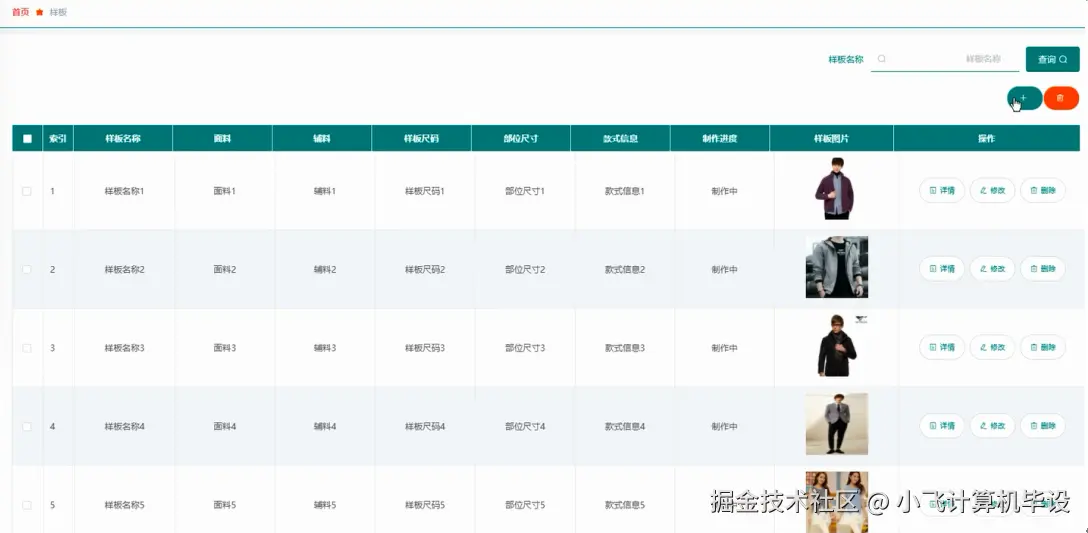Select cell 款式信息1
The height and width of the screenshot is (533, 1088).
624,191
